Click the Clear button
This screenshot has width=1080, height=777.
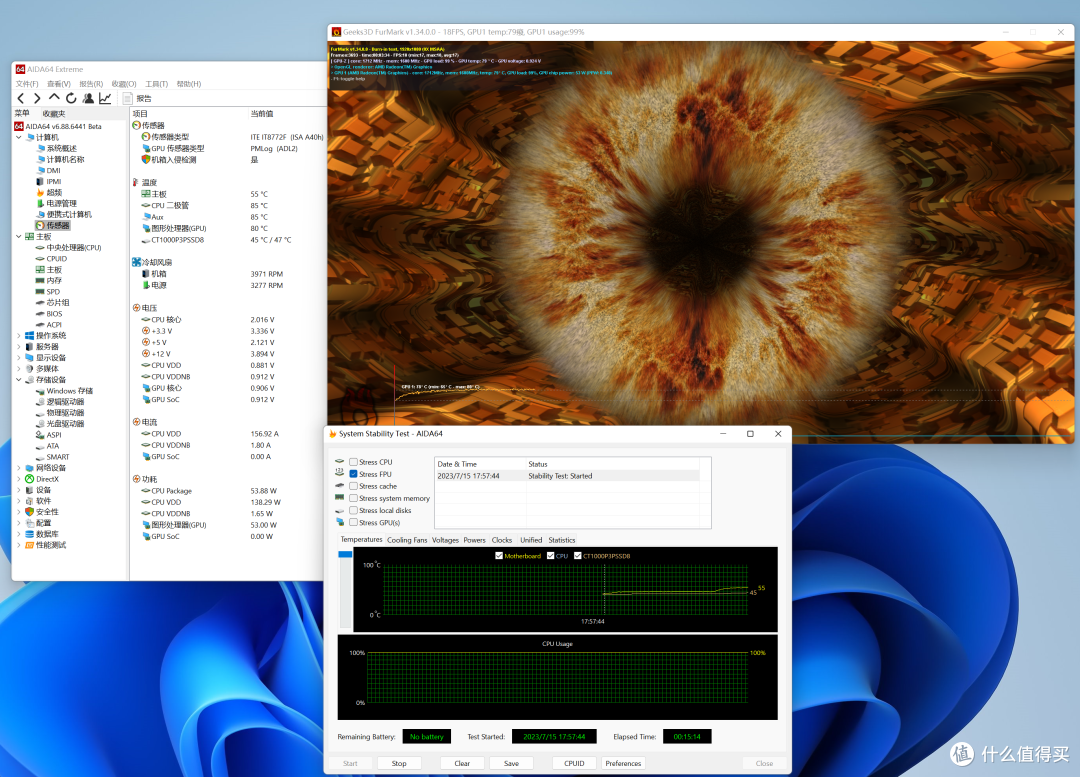point(462,763)
